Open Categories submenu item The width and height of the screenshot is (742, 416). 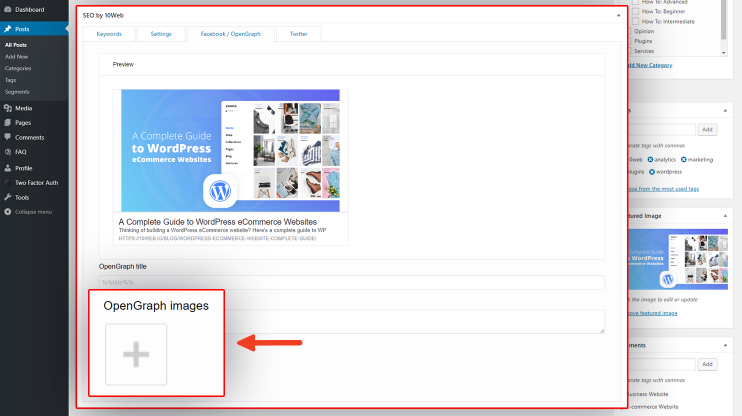(x=18, y=69)
